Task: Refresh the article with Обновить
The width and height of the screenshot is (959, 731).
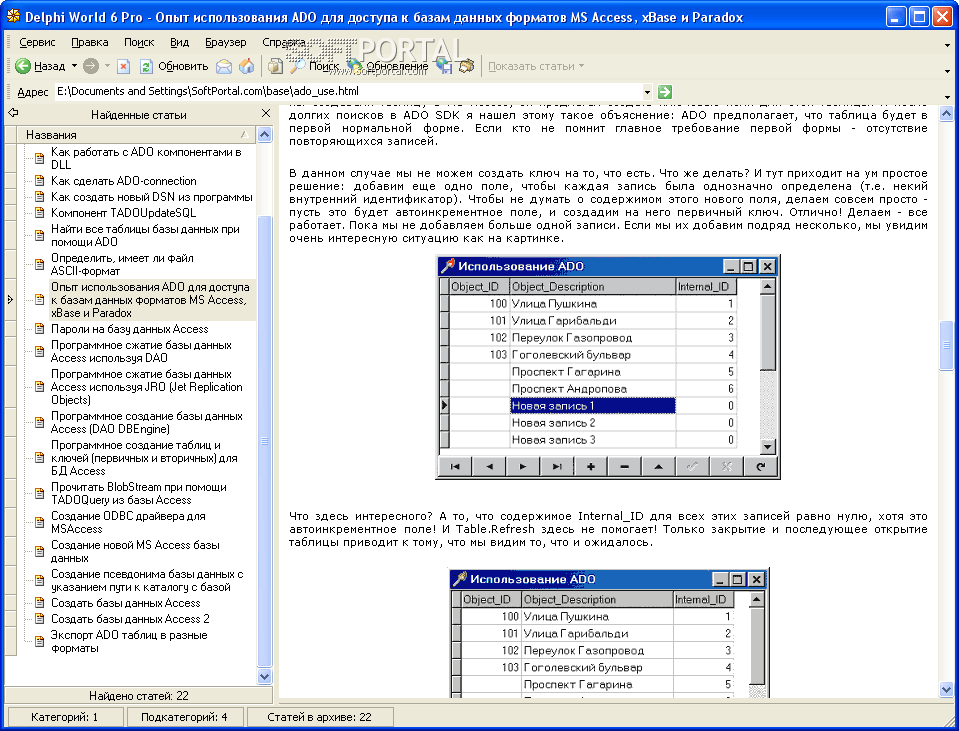Action: coord(174,66)
